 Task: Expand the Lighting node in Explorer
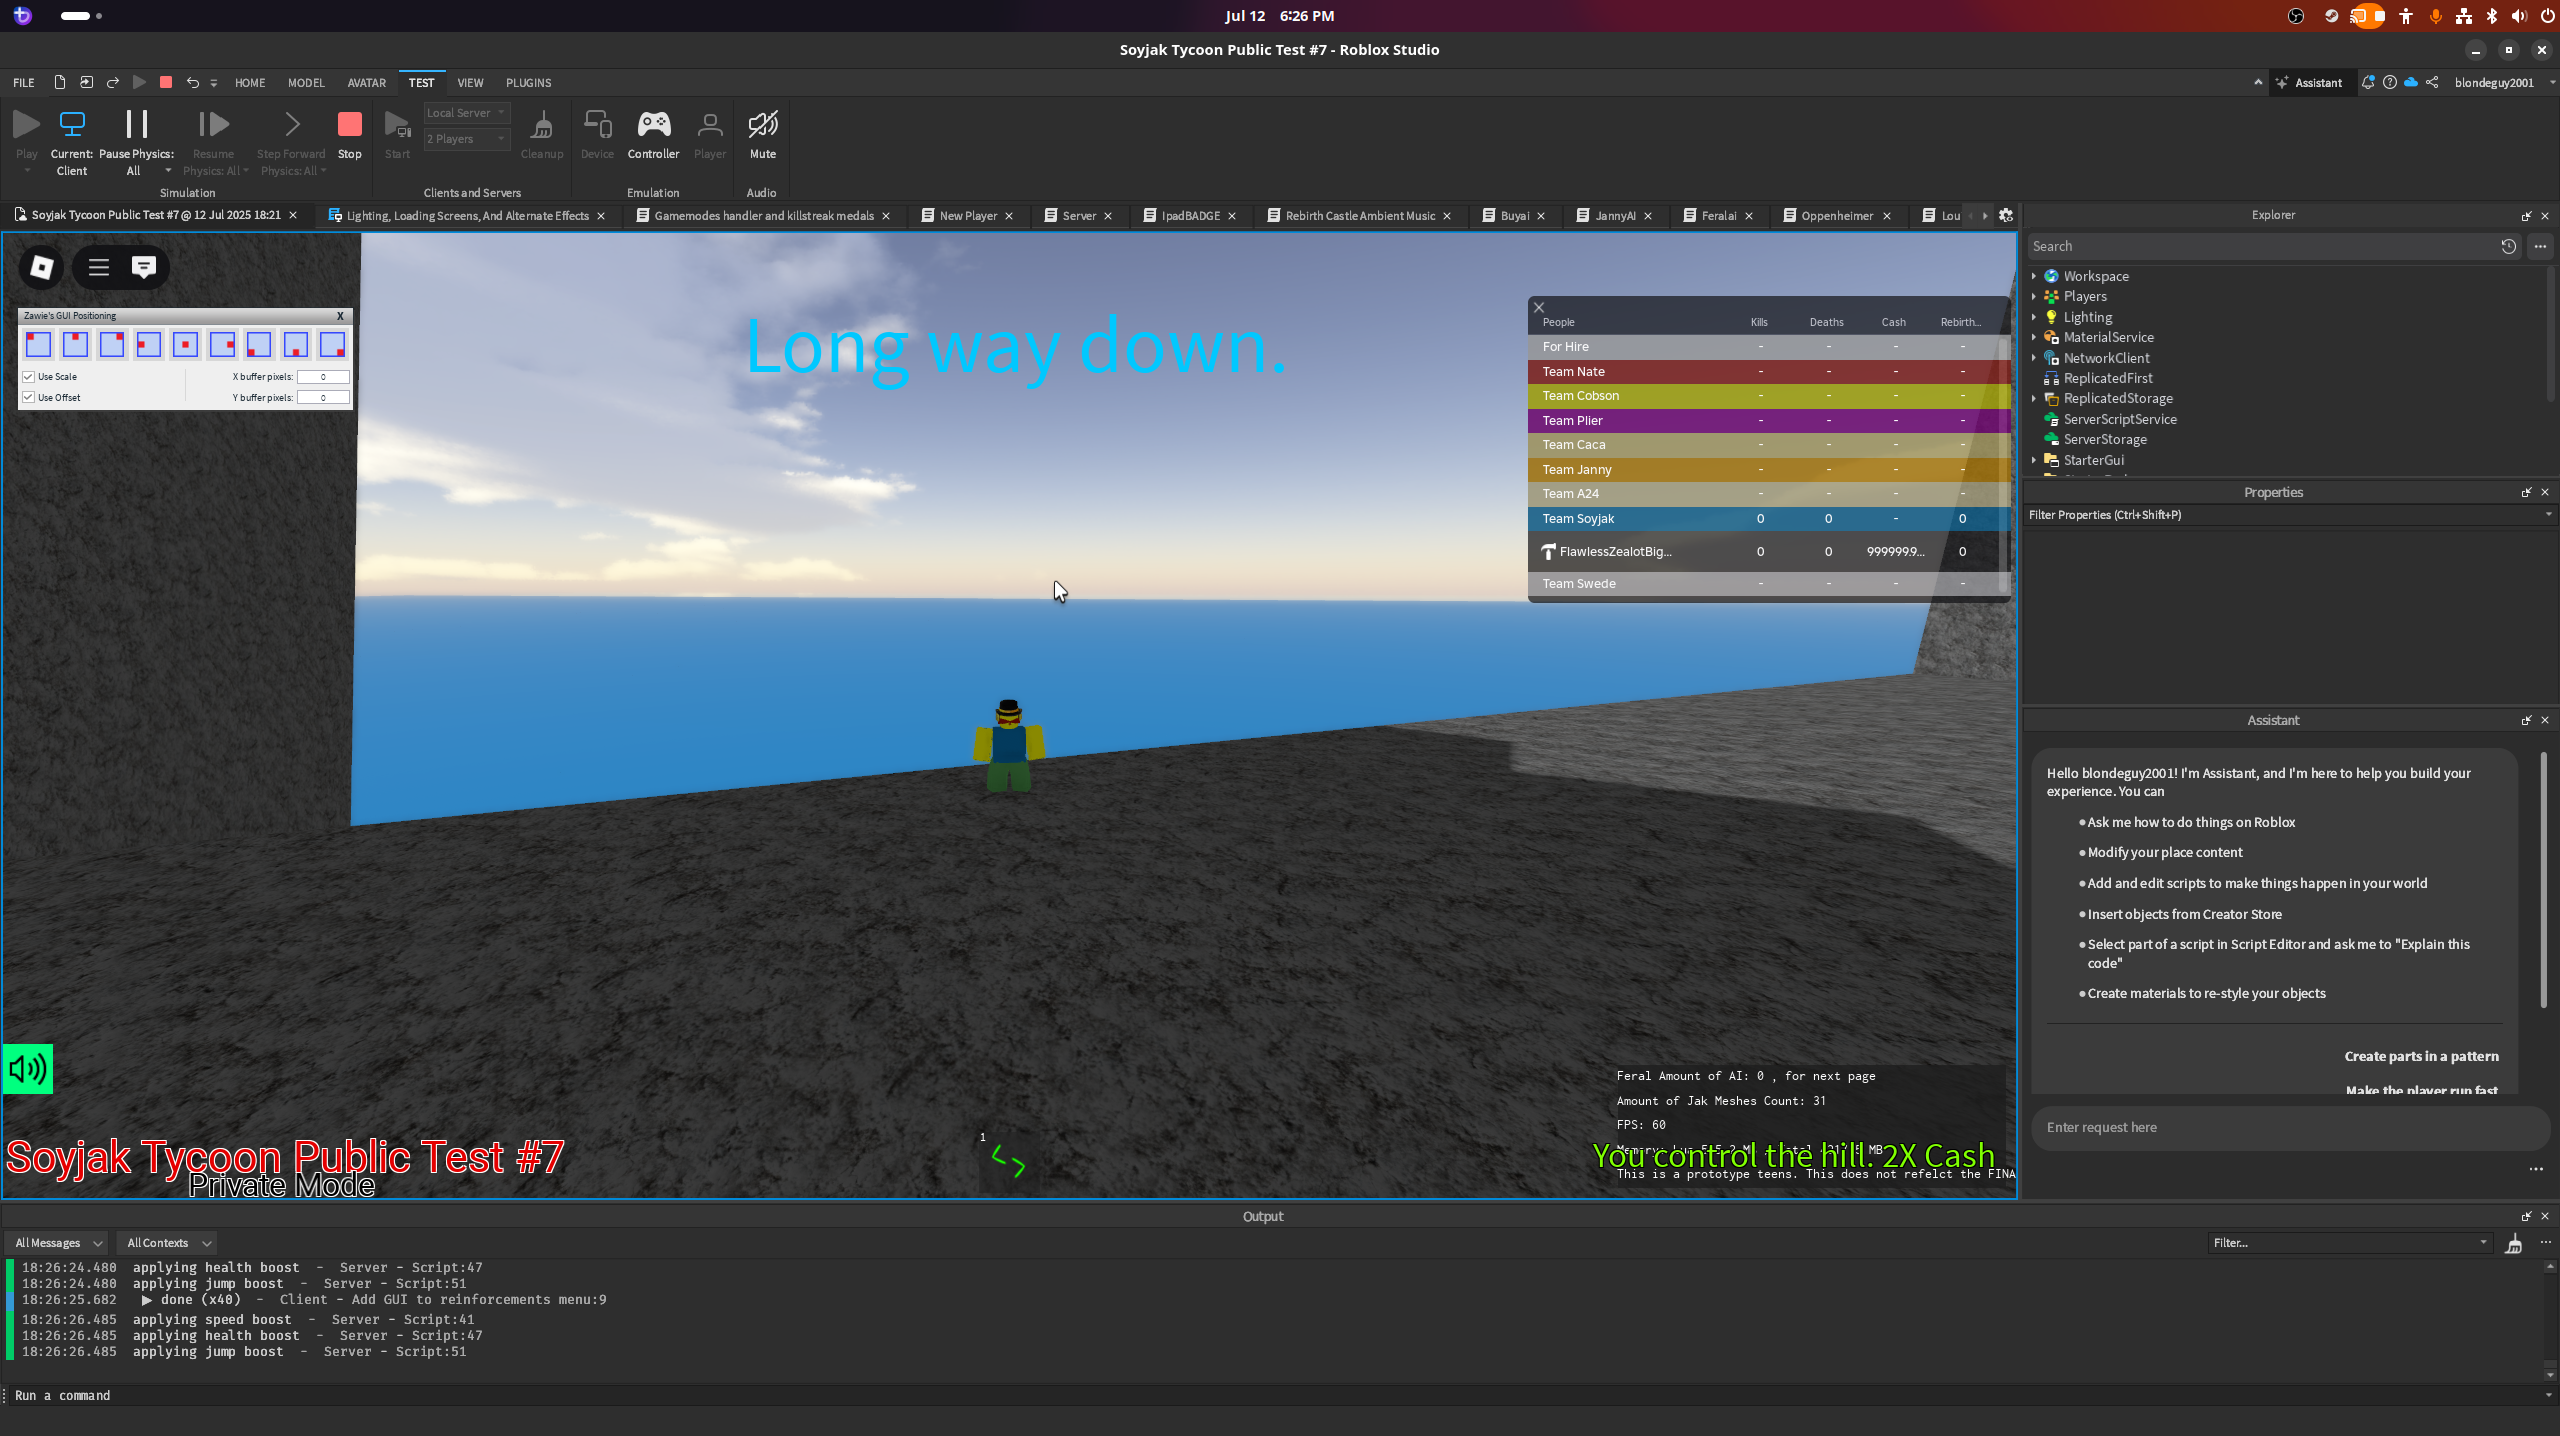(x=2034, y=317)
